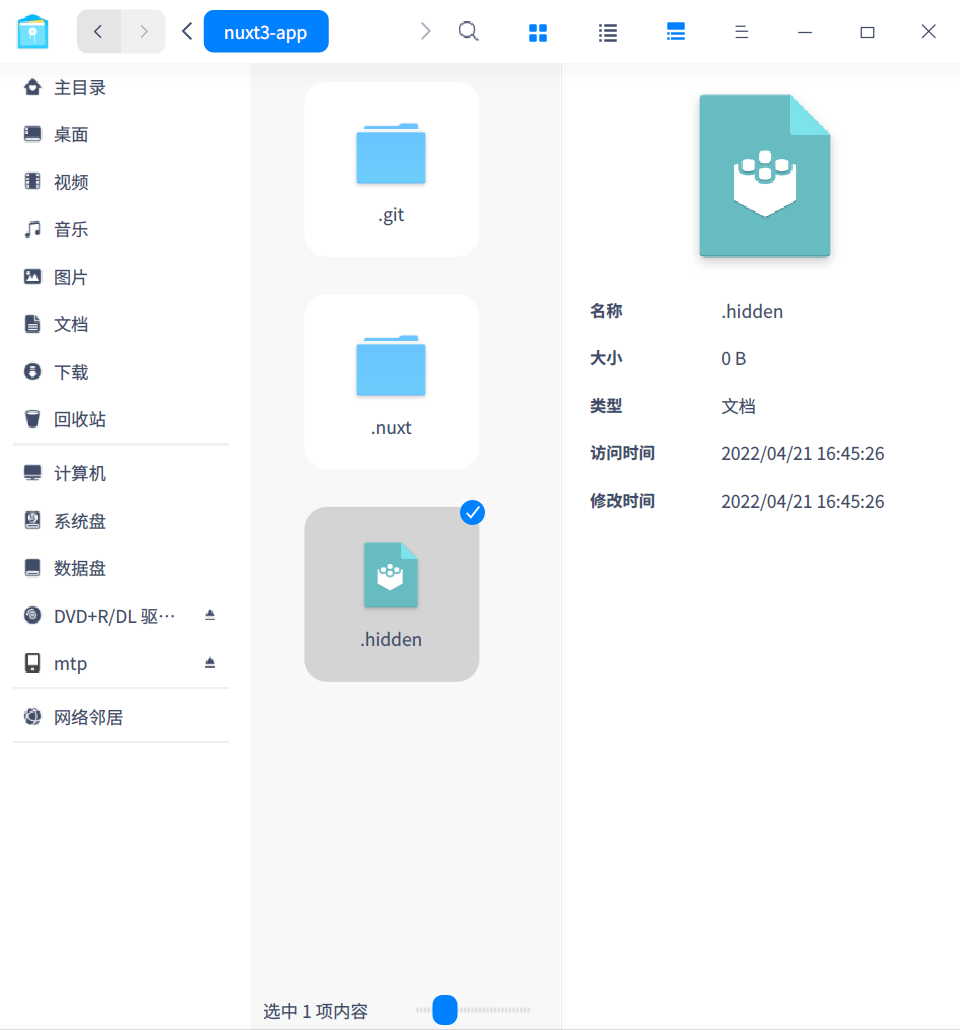
Task: Expand navigation history with the forward arrow
Action: coord(425,31)
